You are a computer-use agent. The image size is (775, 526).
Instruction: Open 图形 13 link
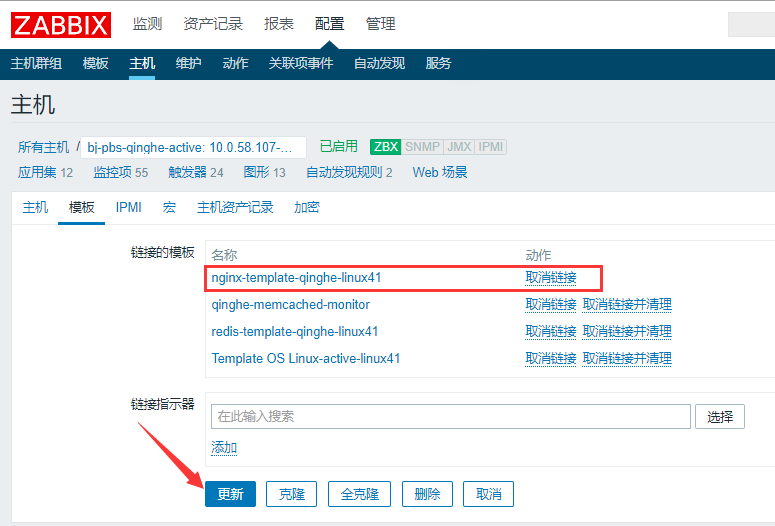[x=264, y=173]
